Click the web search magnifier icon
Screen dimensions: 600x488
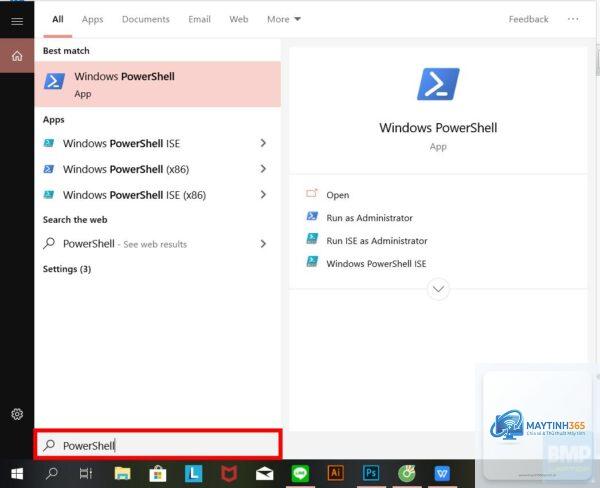pos(49,243)
